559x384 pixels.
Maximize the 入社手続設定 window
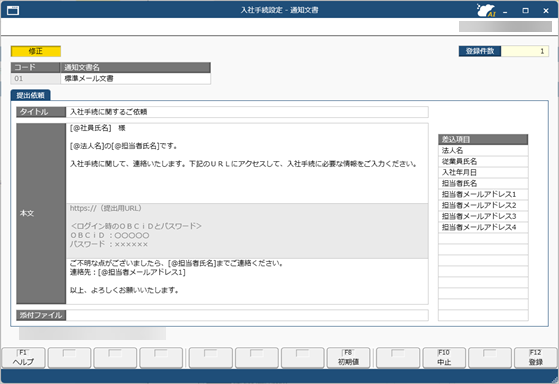(525, 11)
